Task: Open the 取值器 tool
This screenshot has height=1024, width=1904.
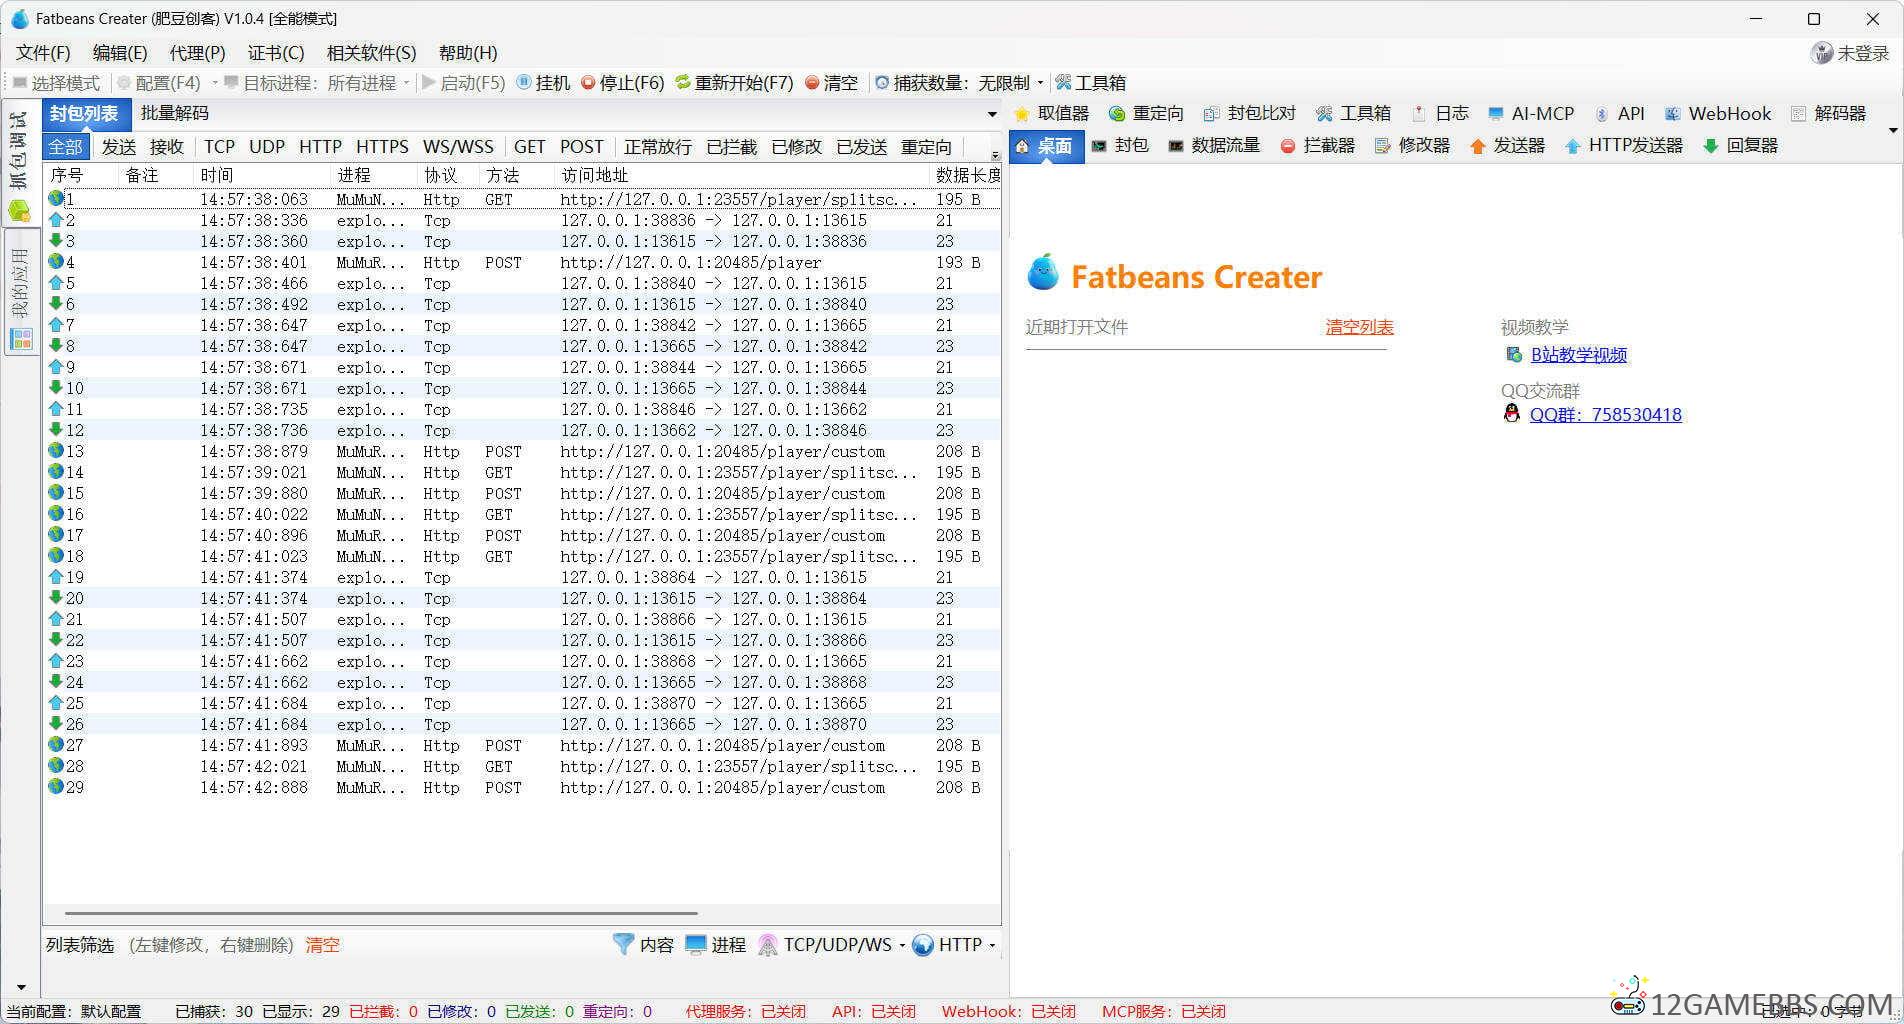Action: click(1052, 114)
